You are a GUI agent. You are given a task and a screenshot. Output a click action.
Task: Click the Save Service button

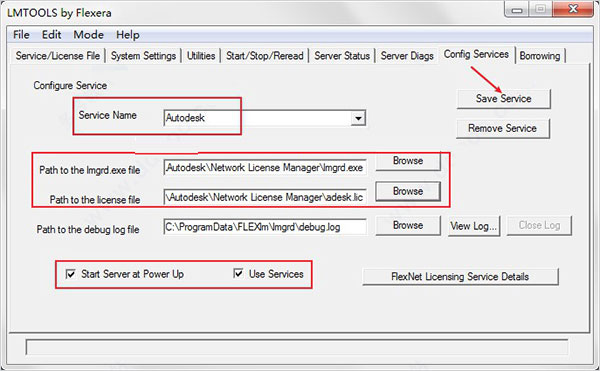coord(504,99)
